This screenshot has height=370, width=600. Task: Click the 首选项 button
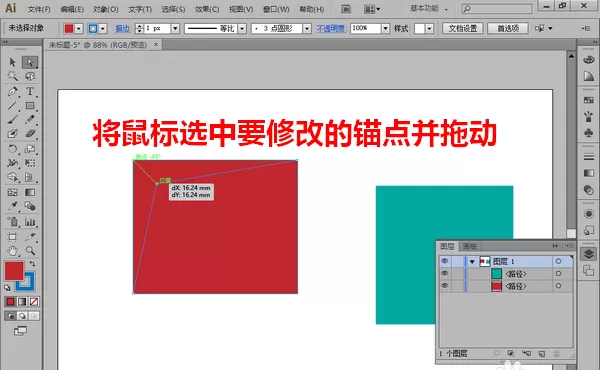(x=508, y=28)
